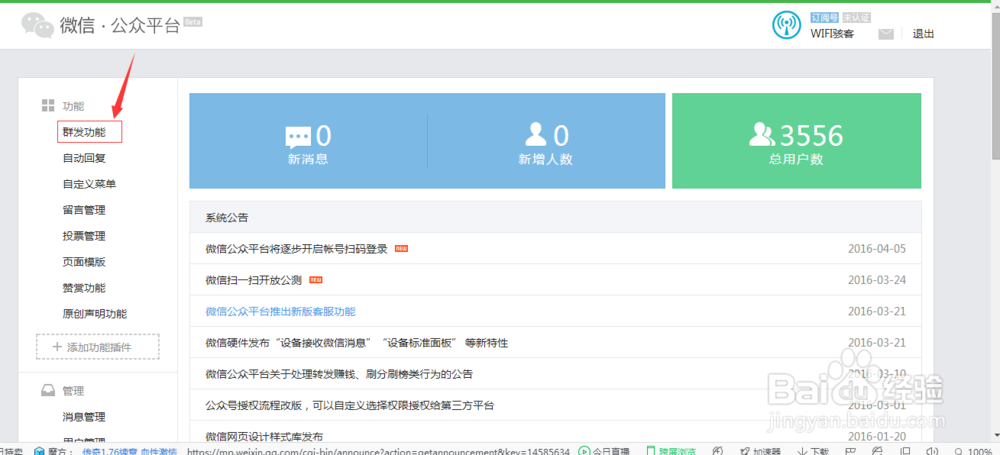Click the 添加功能插件 button
Image resolution: width=1000 pixels, height=455 pixels.
click(x=98, y=347)
